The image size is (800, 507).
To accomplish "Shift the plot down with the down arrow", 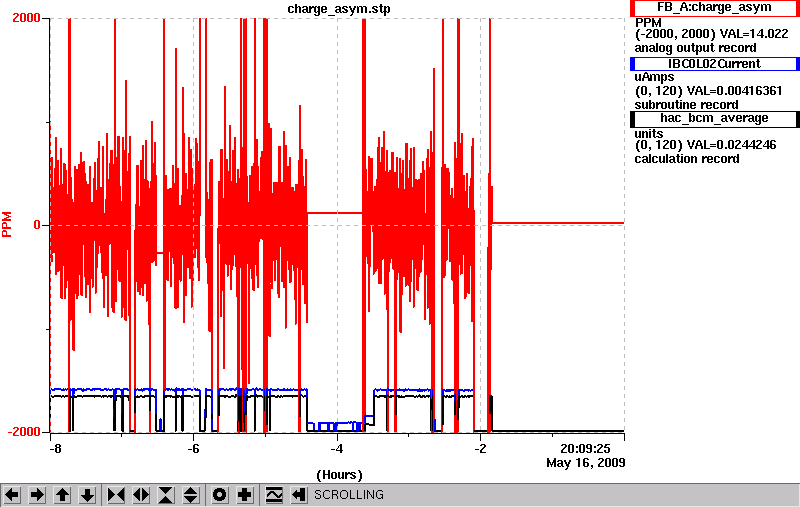I will tap(88, 495).
